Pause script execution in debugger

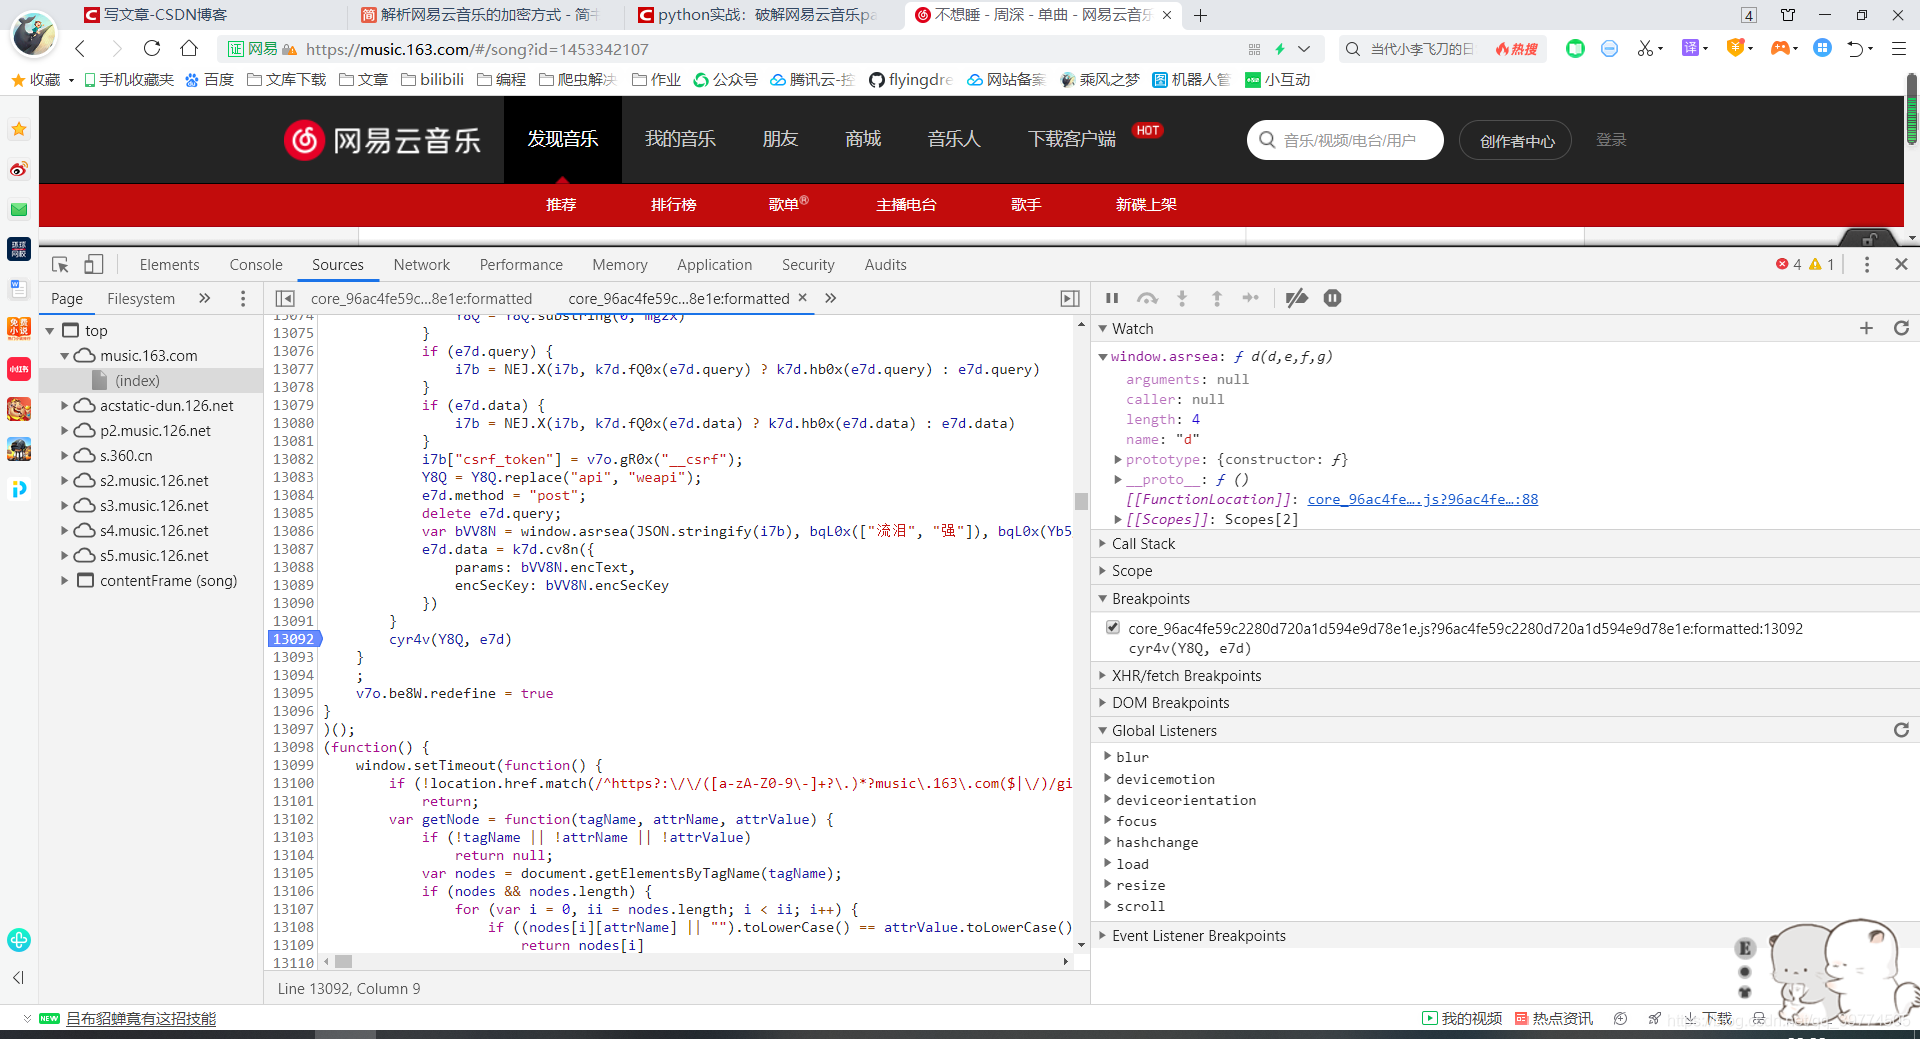point(1112,298)
